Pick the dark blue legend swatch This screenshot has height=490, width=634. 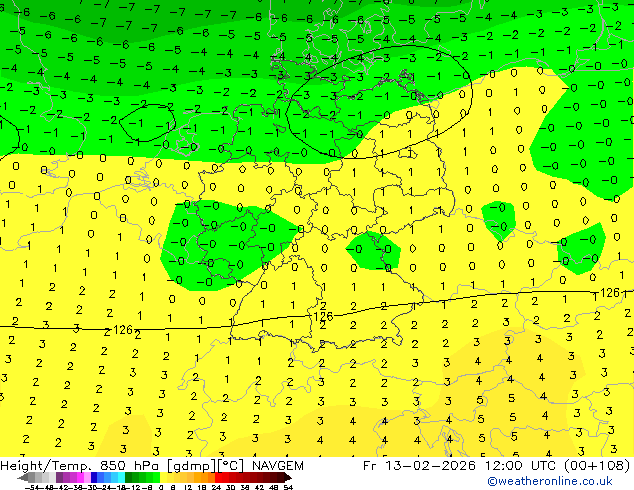(94, 477)
